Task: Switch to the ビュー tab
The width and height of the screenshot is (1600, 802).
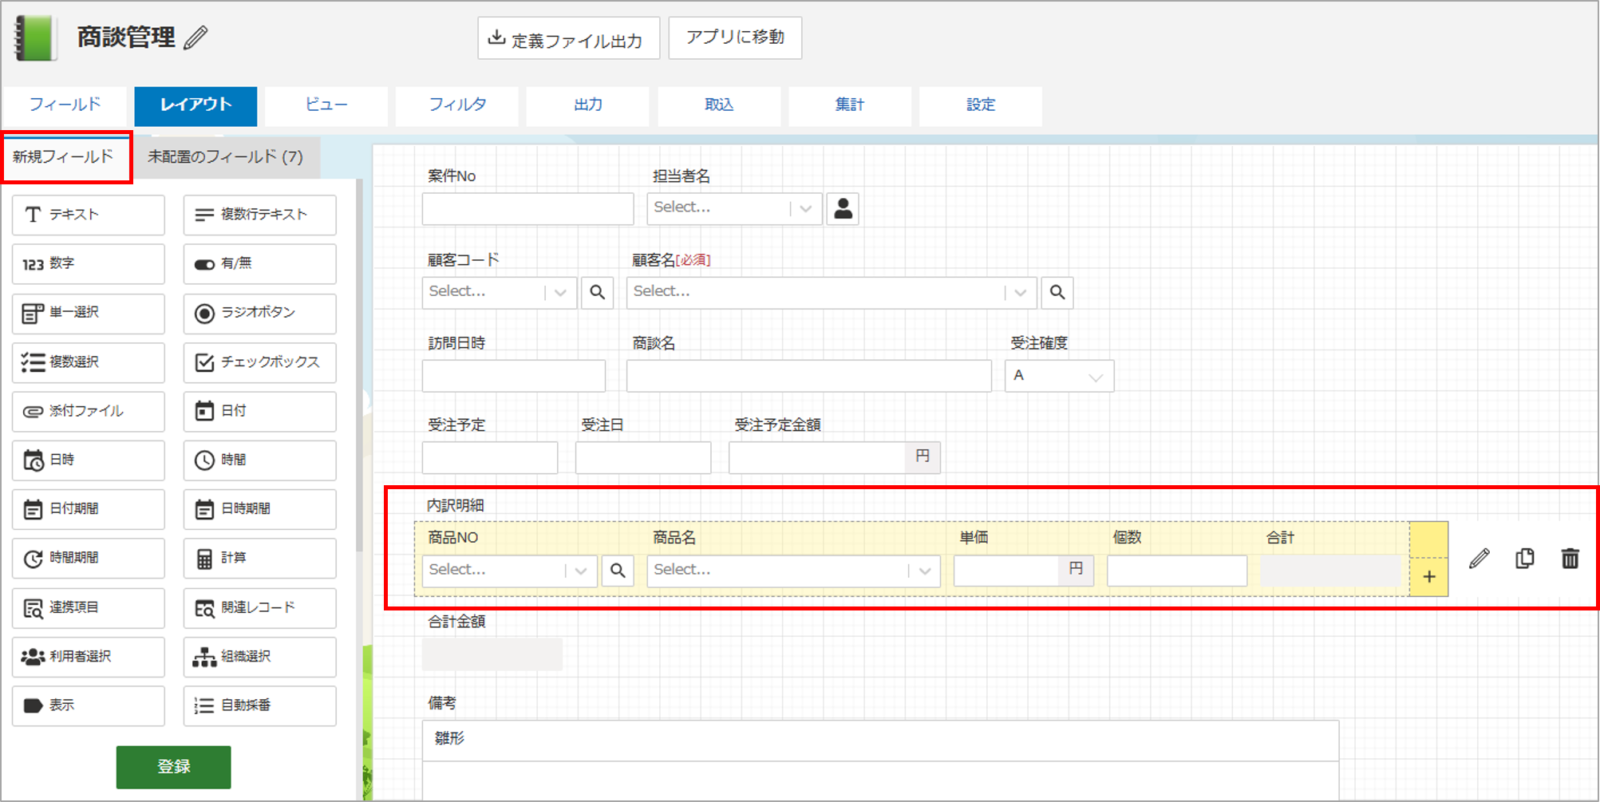Action: tap(326, 105)
